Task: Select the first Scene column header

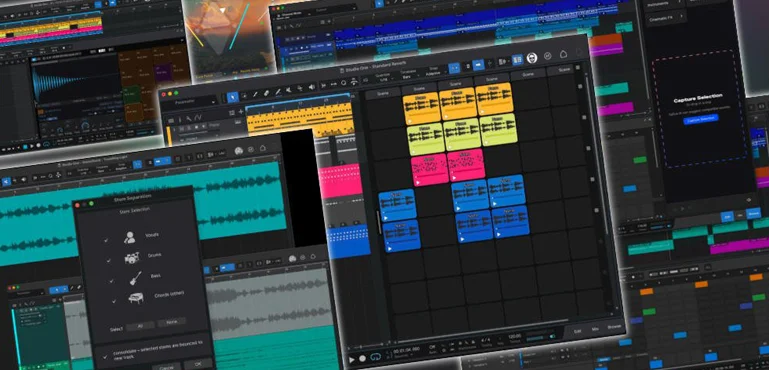Action: 383,93
